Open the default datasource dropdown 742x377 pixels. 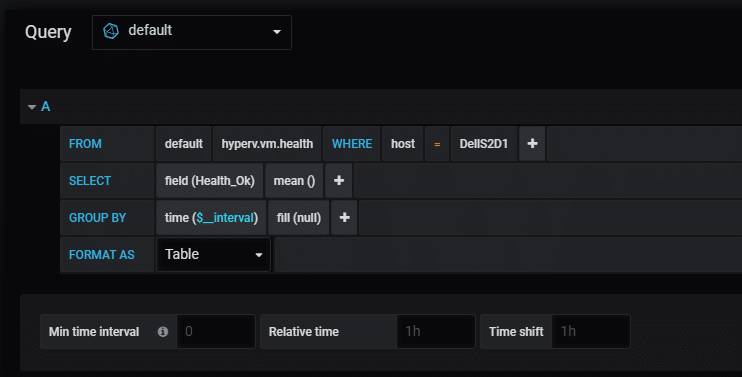point(192,32)
